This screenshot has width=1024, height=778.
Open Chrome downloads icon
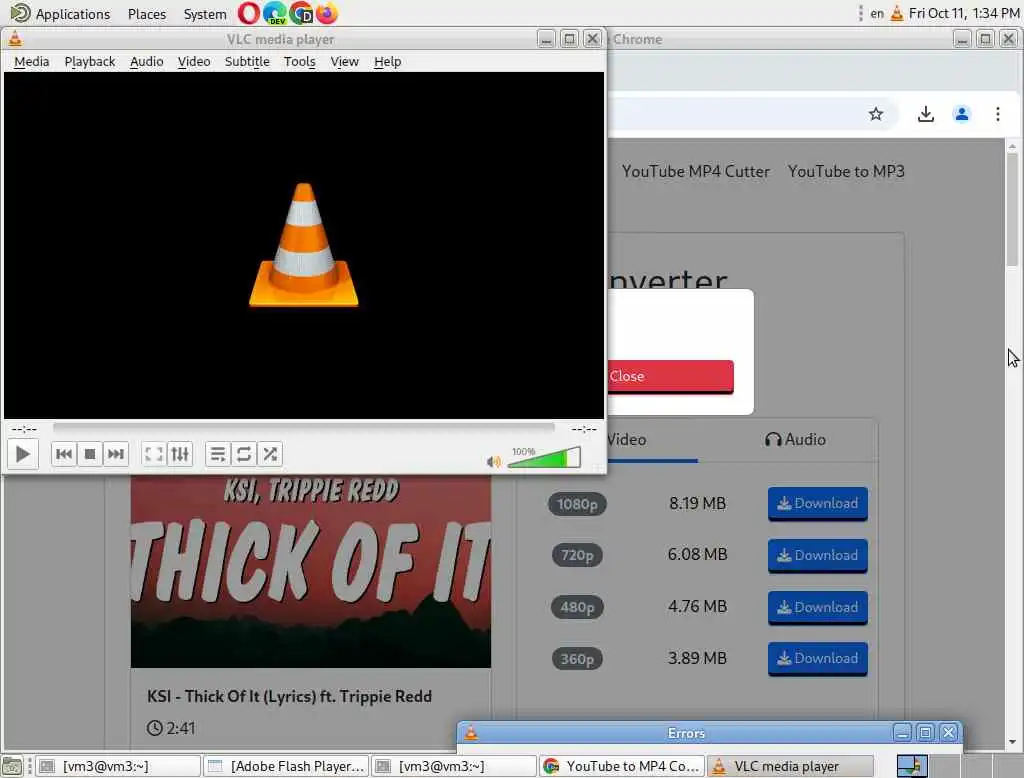925,114
